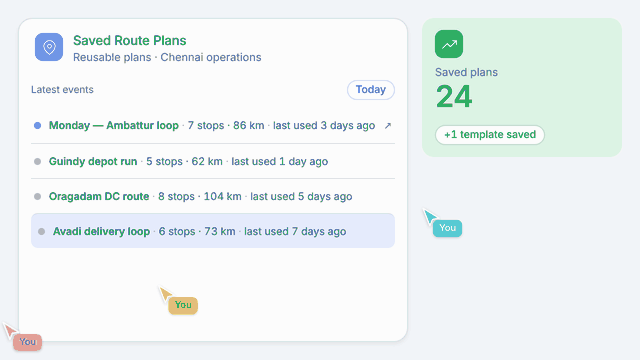Click the text '8 stops · 104 km'

(200, 196)
